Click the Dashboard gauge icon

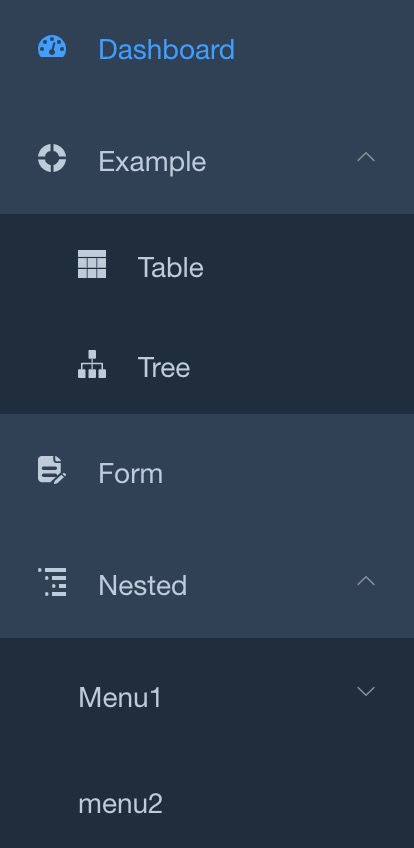[52, 47]
